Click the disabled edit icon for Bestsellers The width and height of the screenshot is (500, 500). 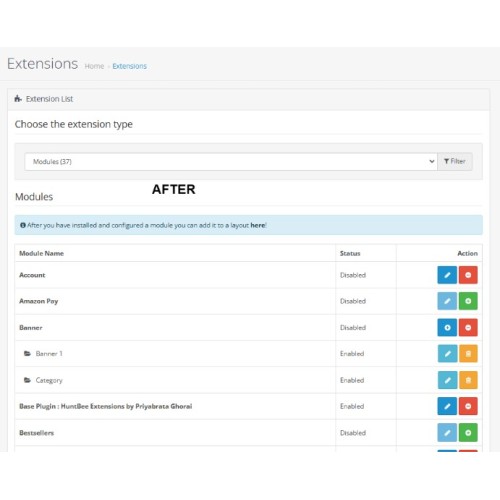pos(447,433)
